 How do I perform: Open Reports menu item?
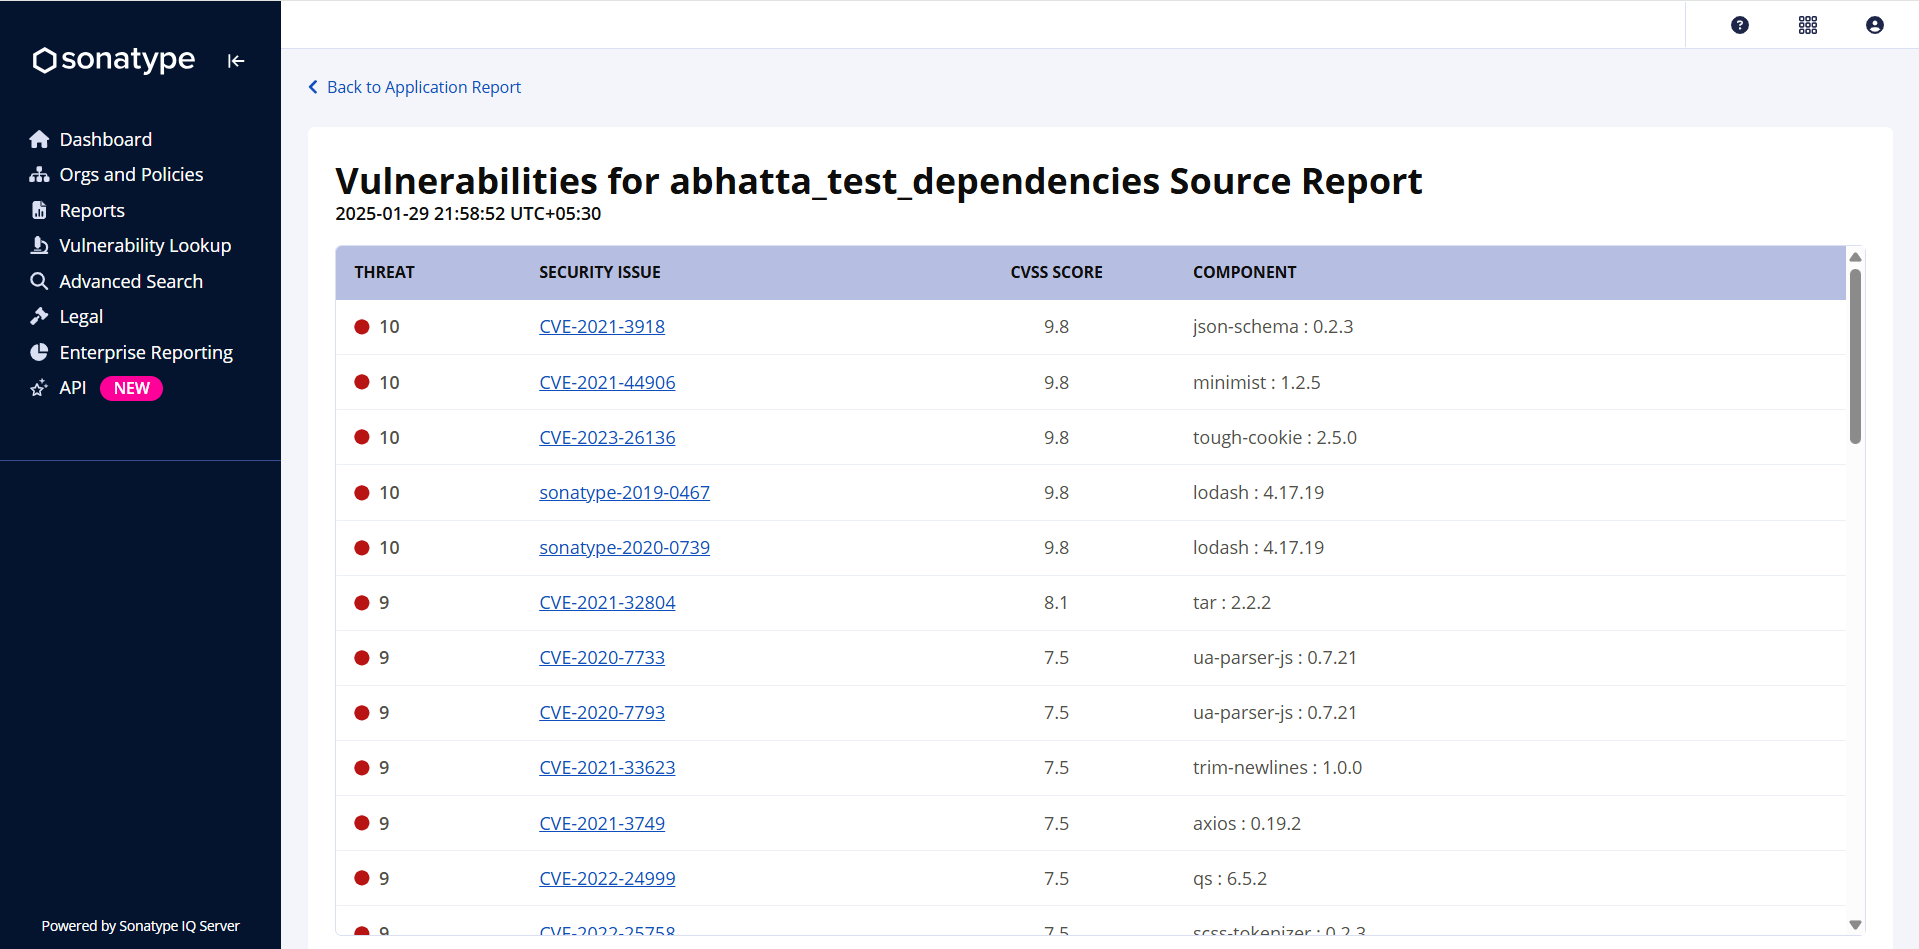coord(92,210)
